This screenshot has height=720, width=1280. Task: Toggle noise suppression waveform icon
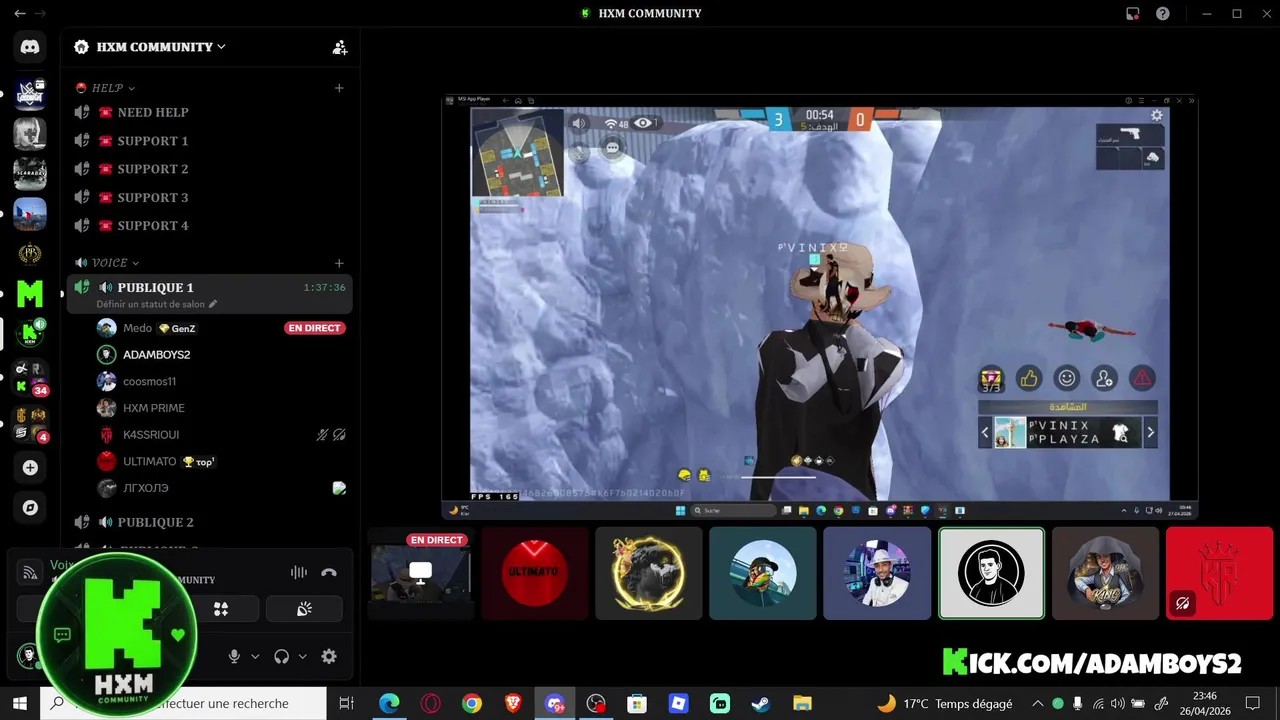(x=299, y=573)
